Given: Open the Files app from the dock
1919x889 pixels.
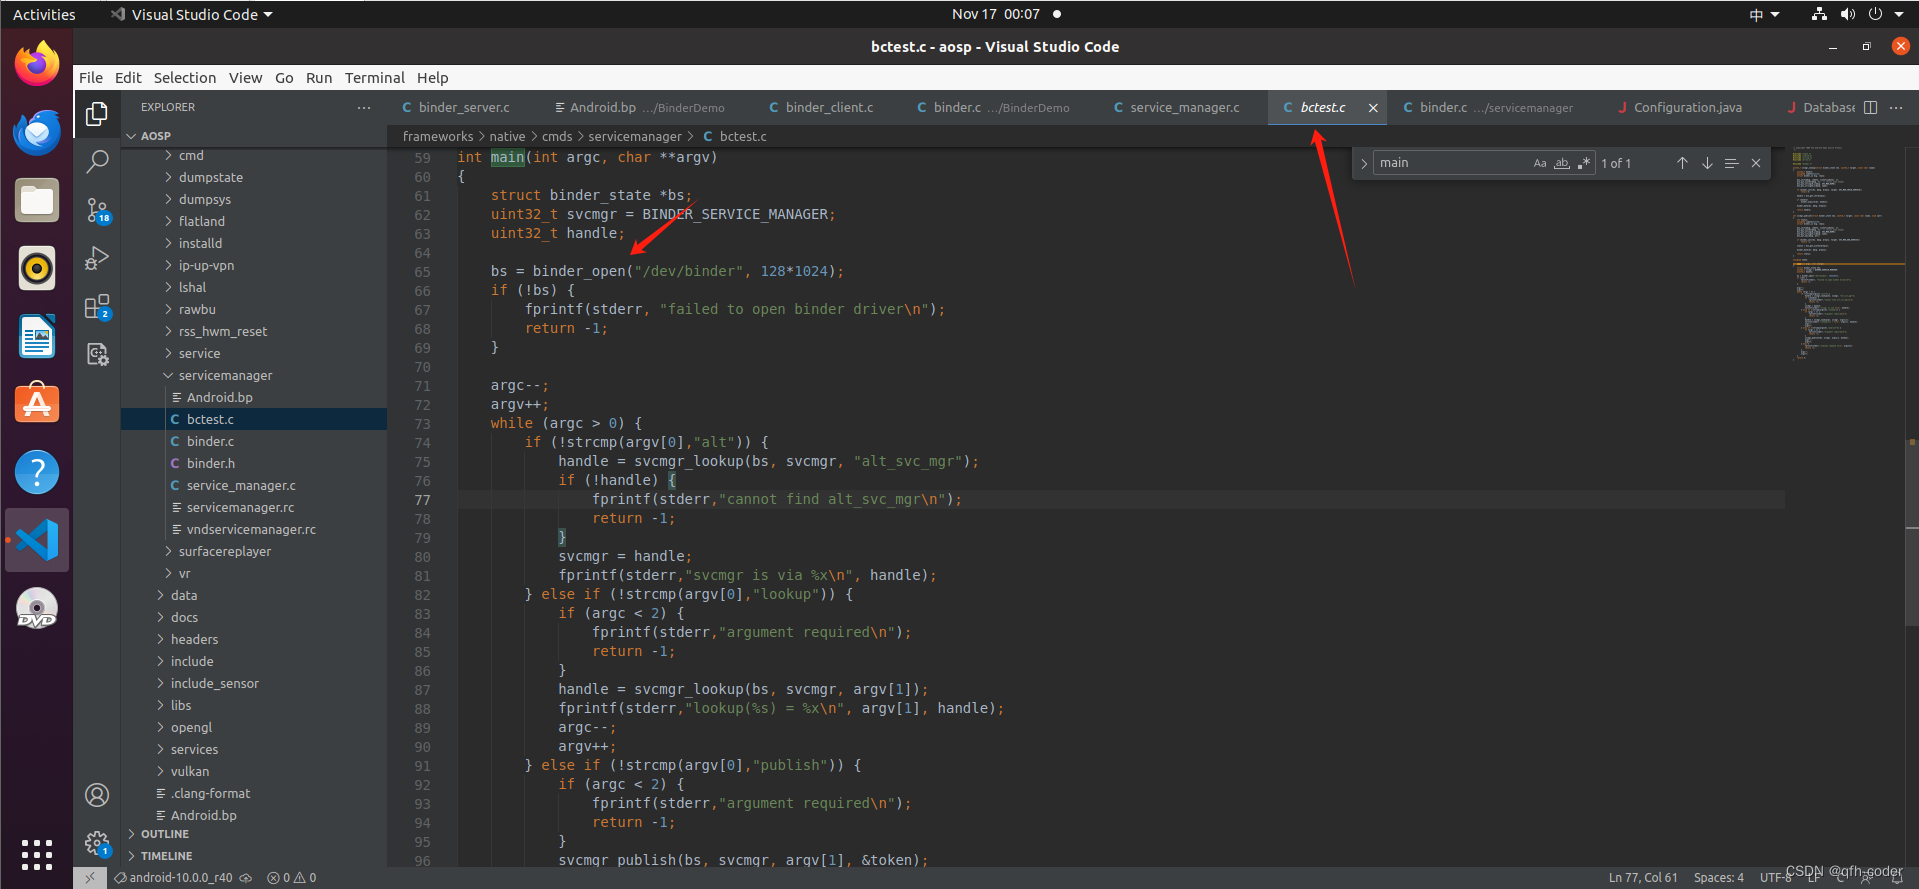Looking at the screenshot, I should [x=37, y=200].
